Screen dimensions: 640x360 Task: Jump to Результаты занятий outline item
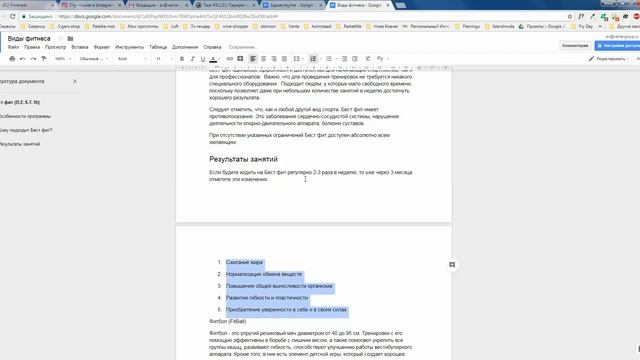20,144
